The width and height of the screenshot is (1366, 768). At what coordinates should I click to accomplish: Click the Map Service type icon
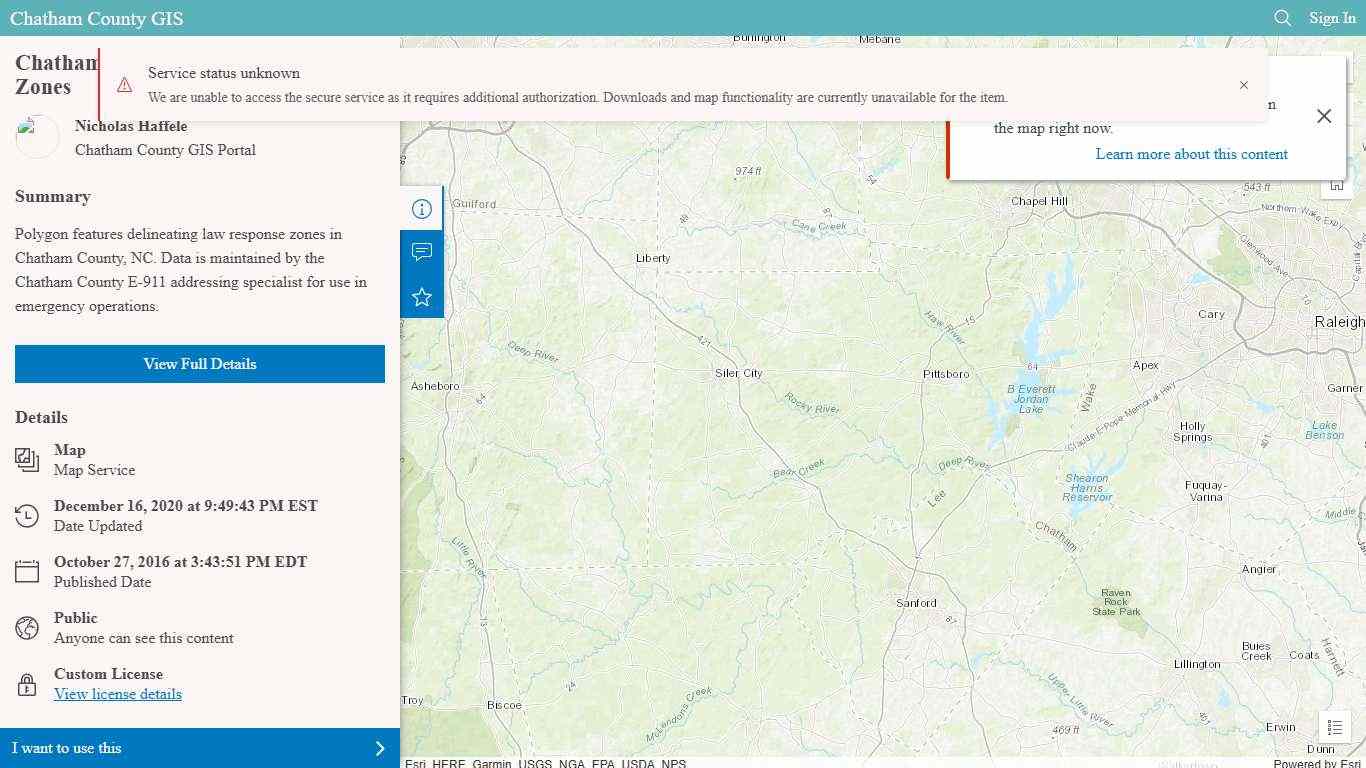coord(27,459)
